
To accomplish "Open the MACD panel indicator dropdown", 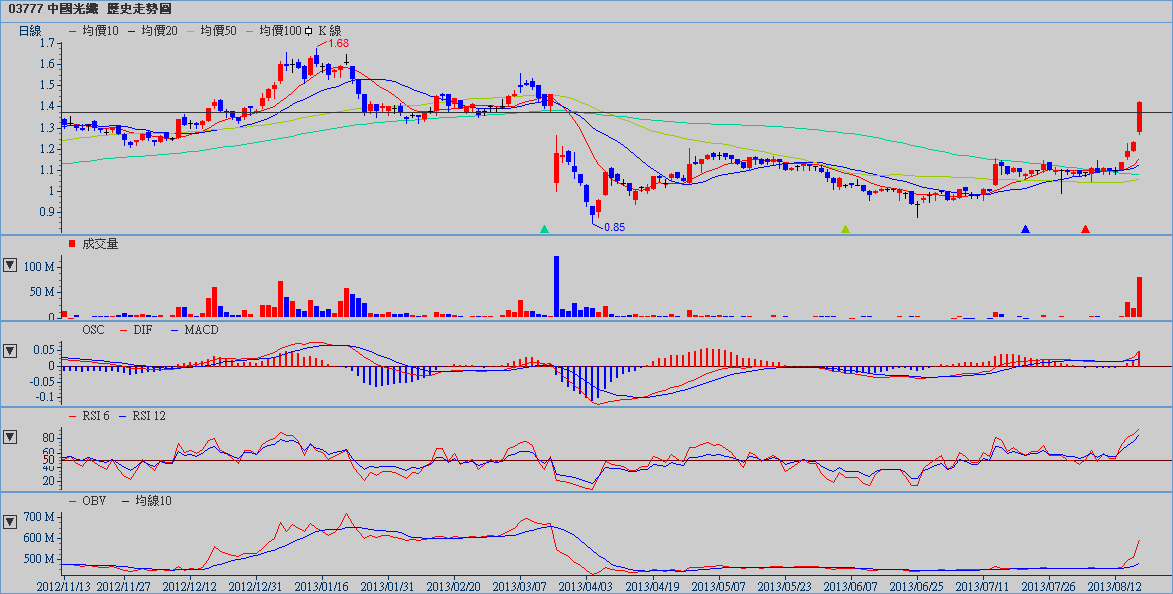I will tap(10, 351).
